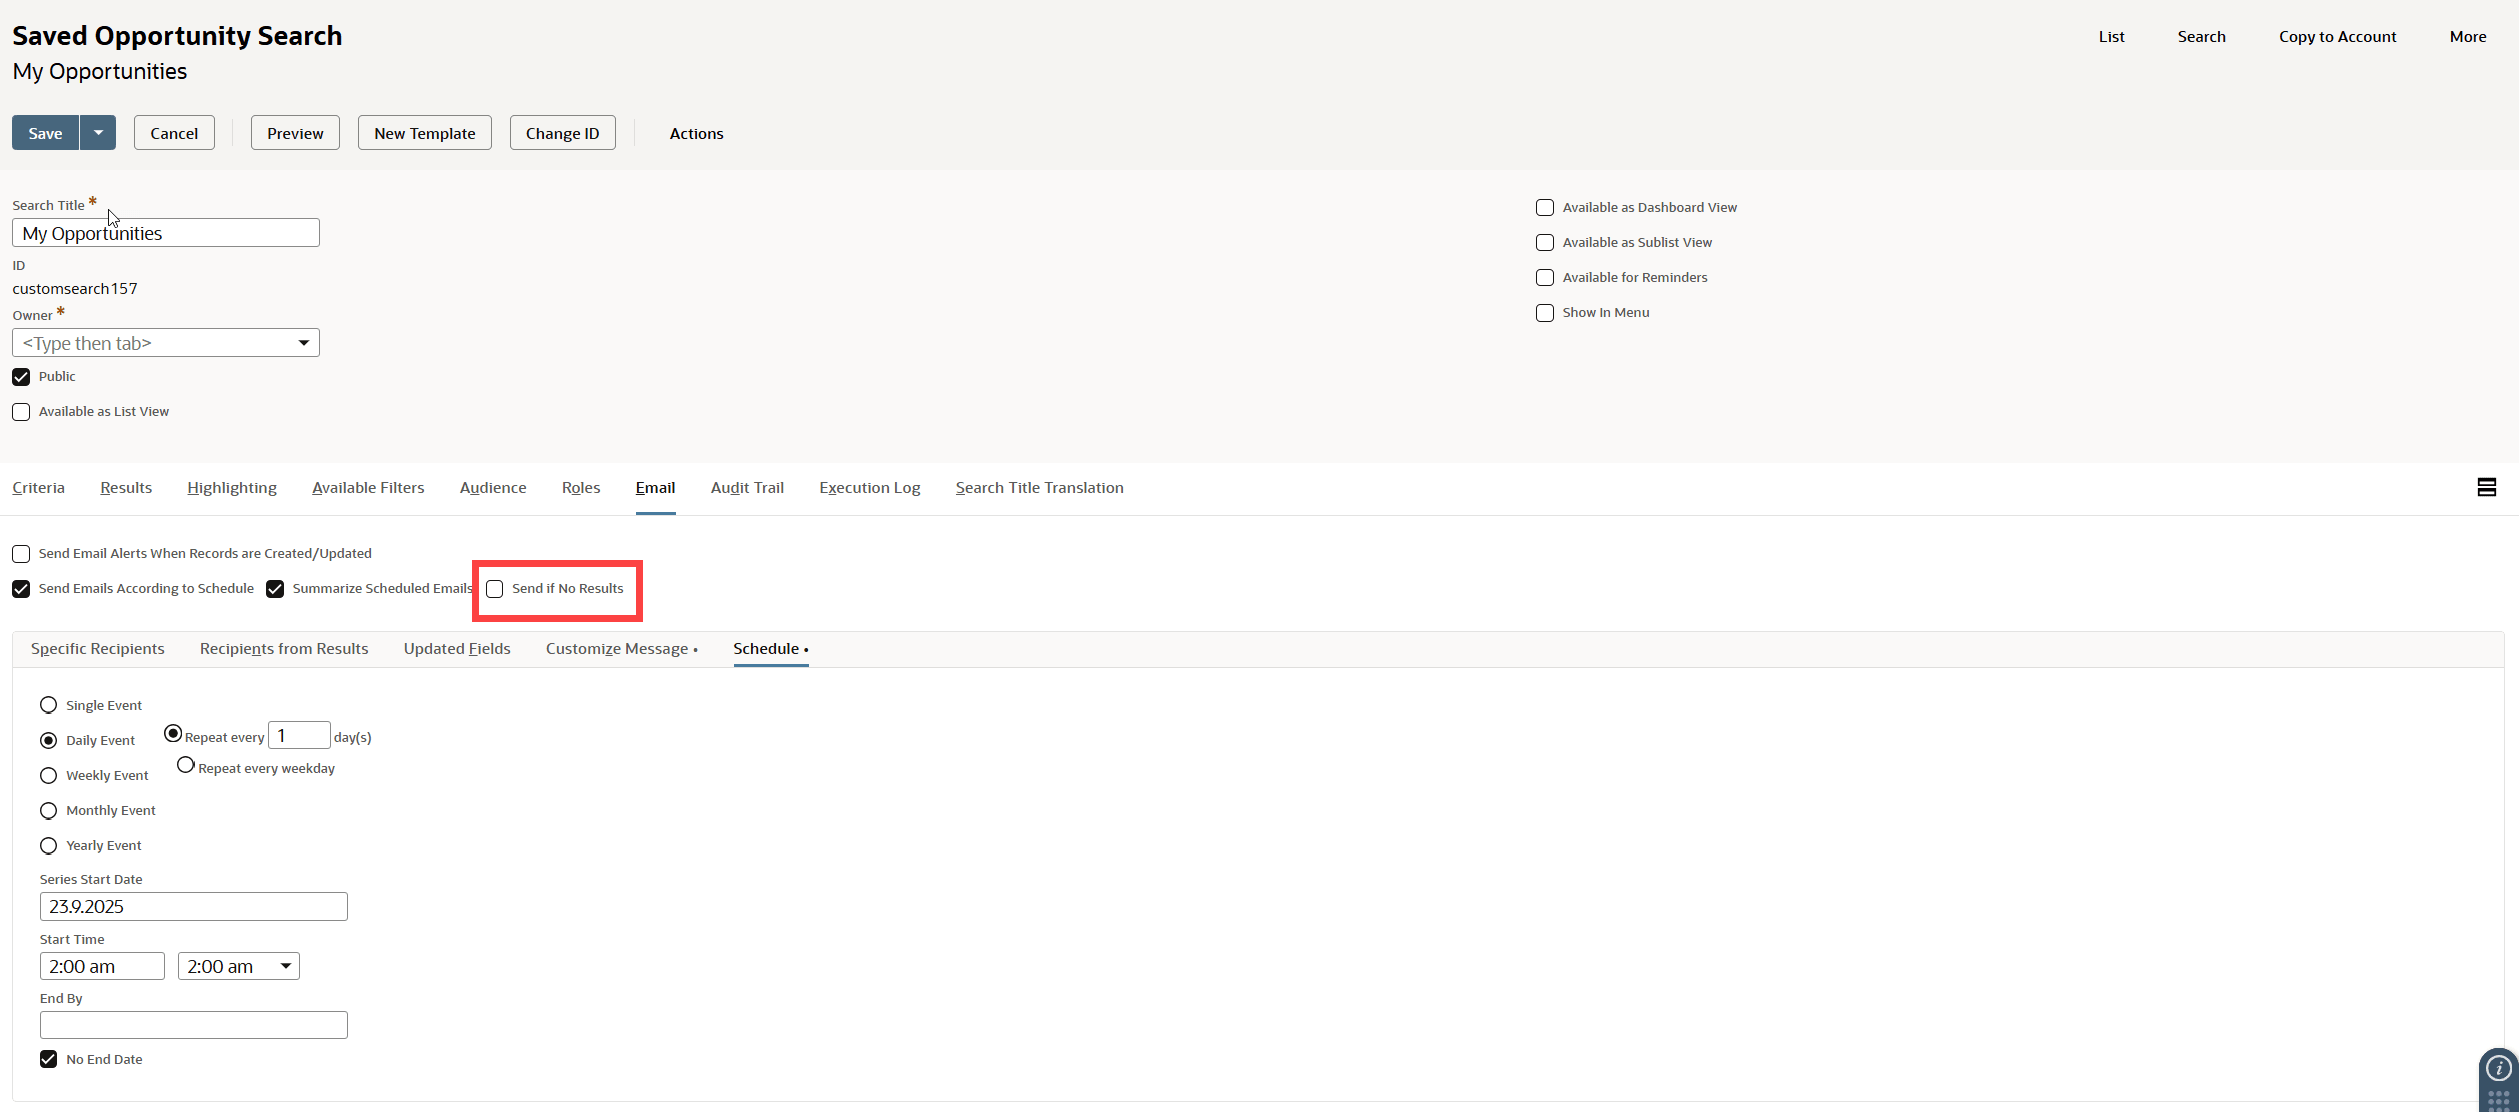Switch to the Results tab
This screenshot has height=1112, width=2519.
tap(126, 488)
